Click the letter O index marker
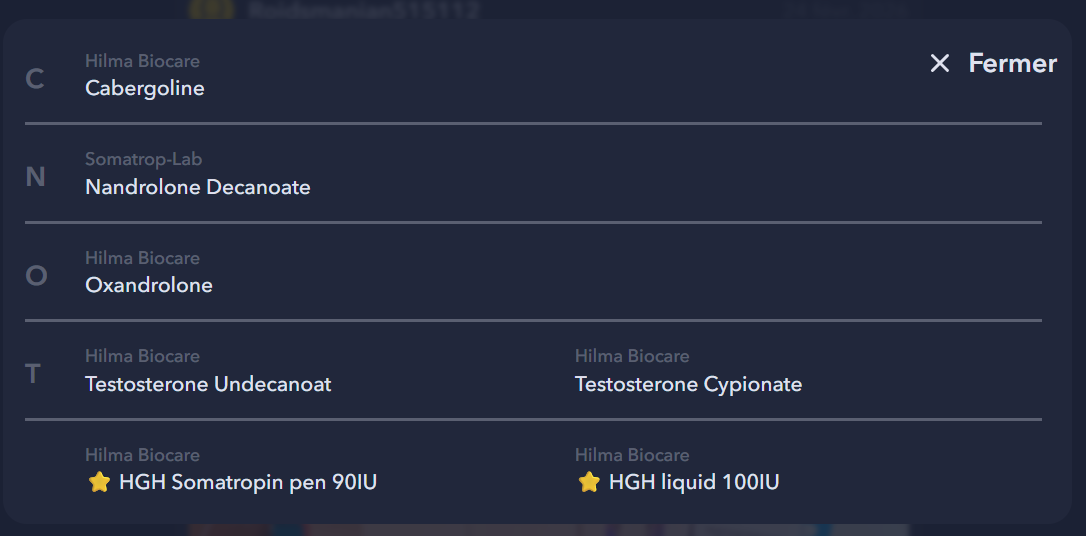1086x536 pixels. 36,276
